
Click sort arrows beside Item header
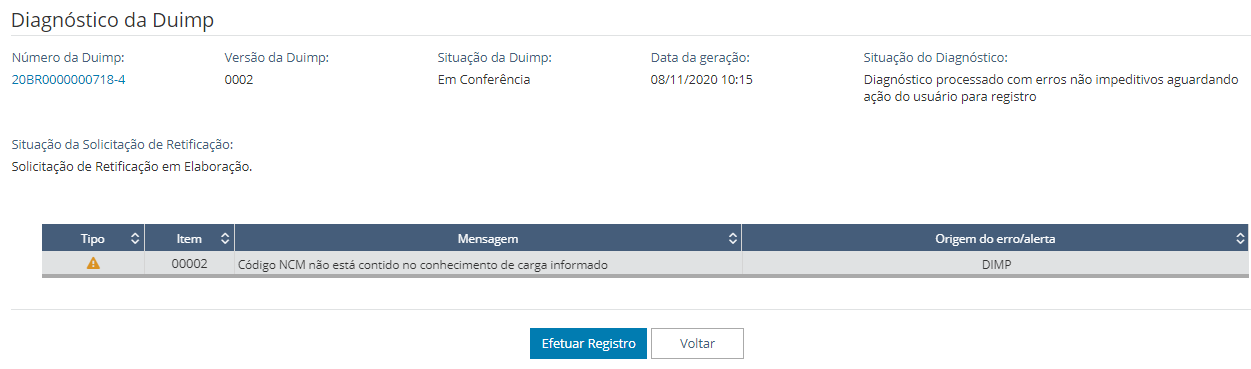click(224, 239)
